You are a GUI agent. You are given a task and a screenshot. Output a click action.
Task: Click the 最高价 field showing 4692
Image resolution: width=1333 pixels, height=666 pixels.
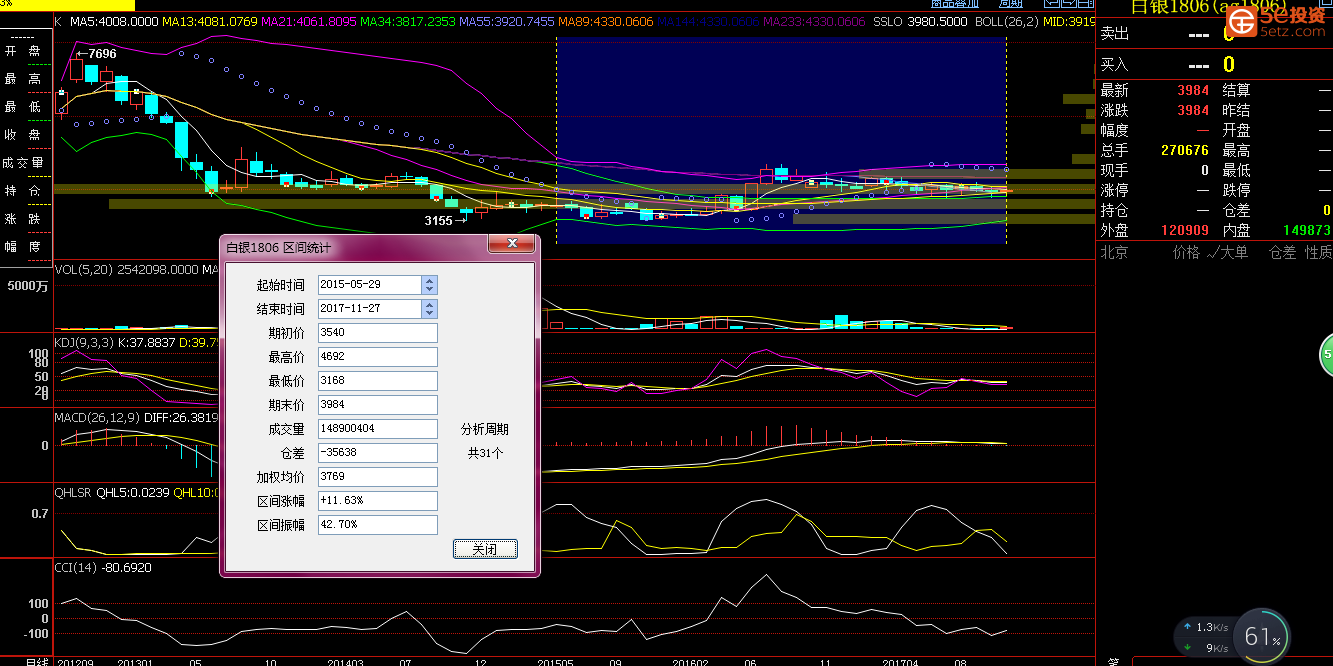(x=378, y=357)
